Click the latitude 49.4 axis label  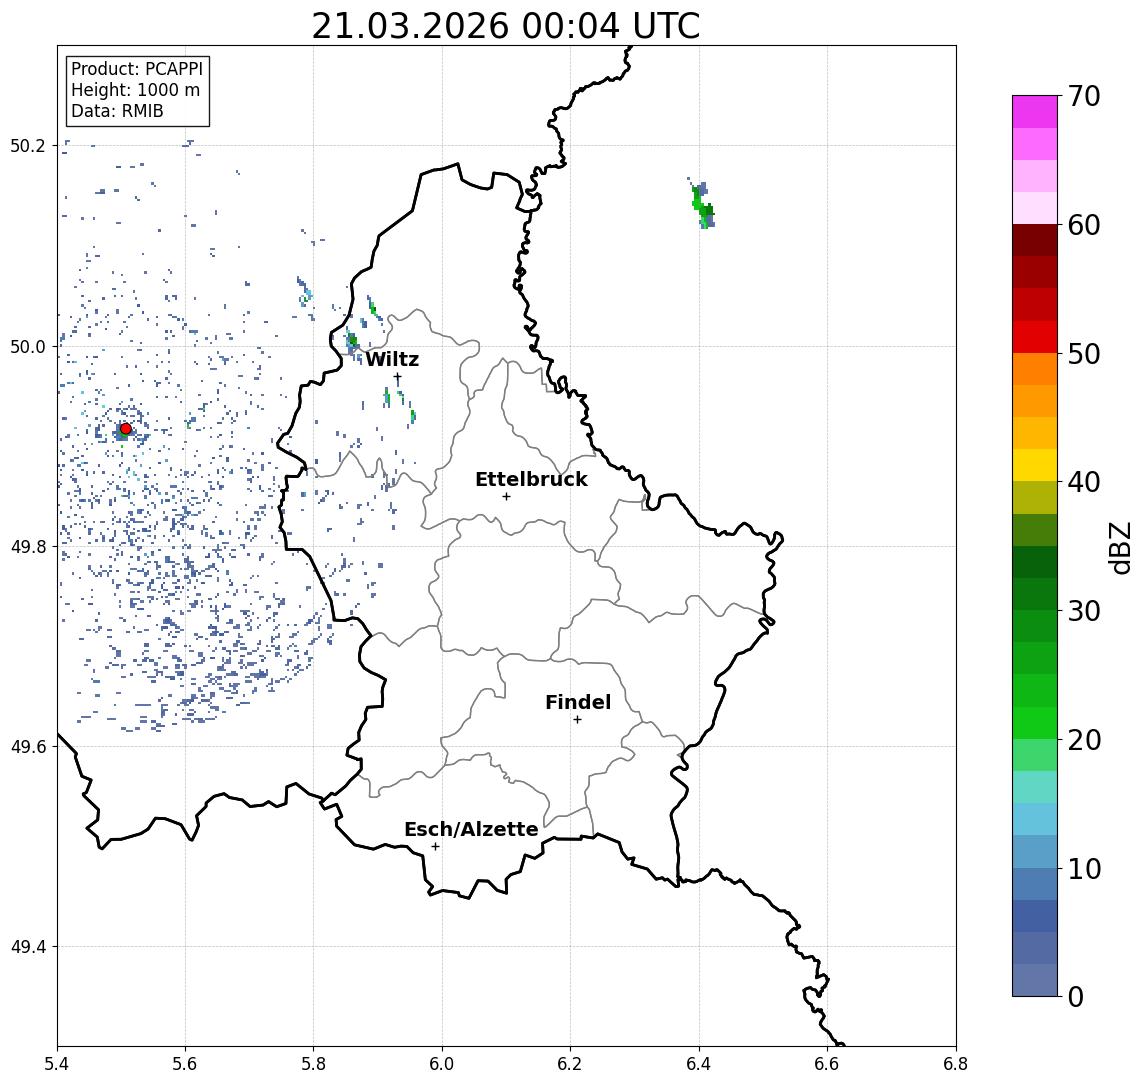pos(27,947)
